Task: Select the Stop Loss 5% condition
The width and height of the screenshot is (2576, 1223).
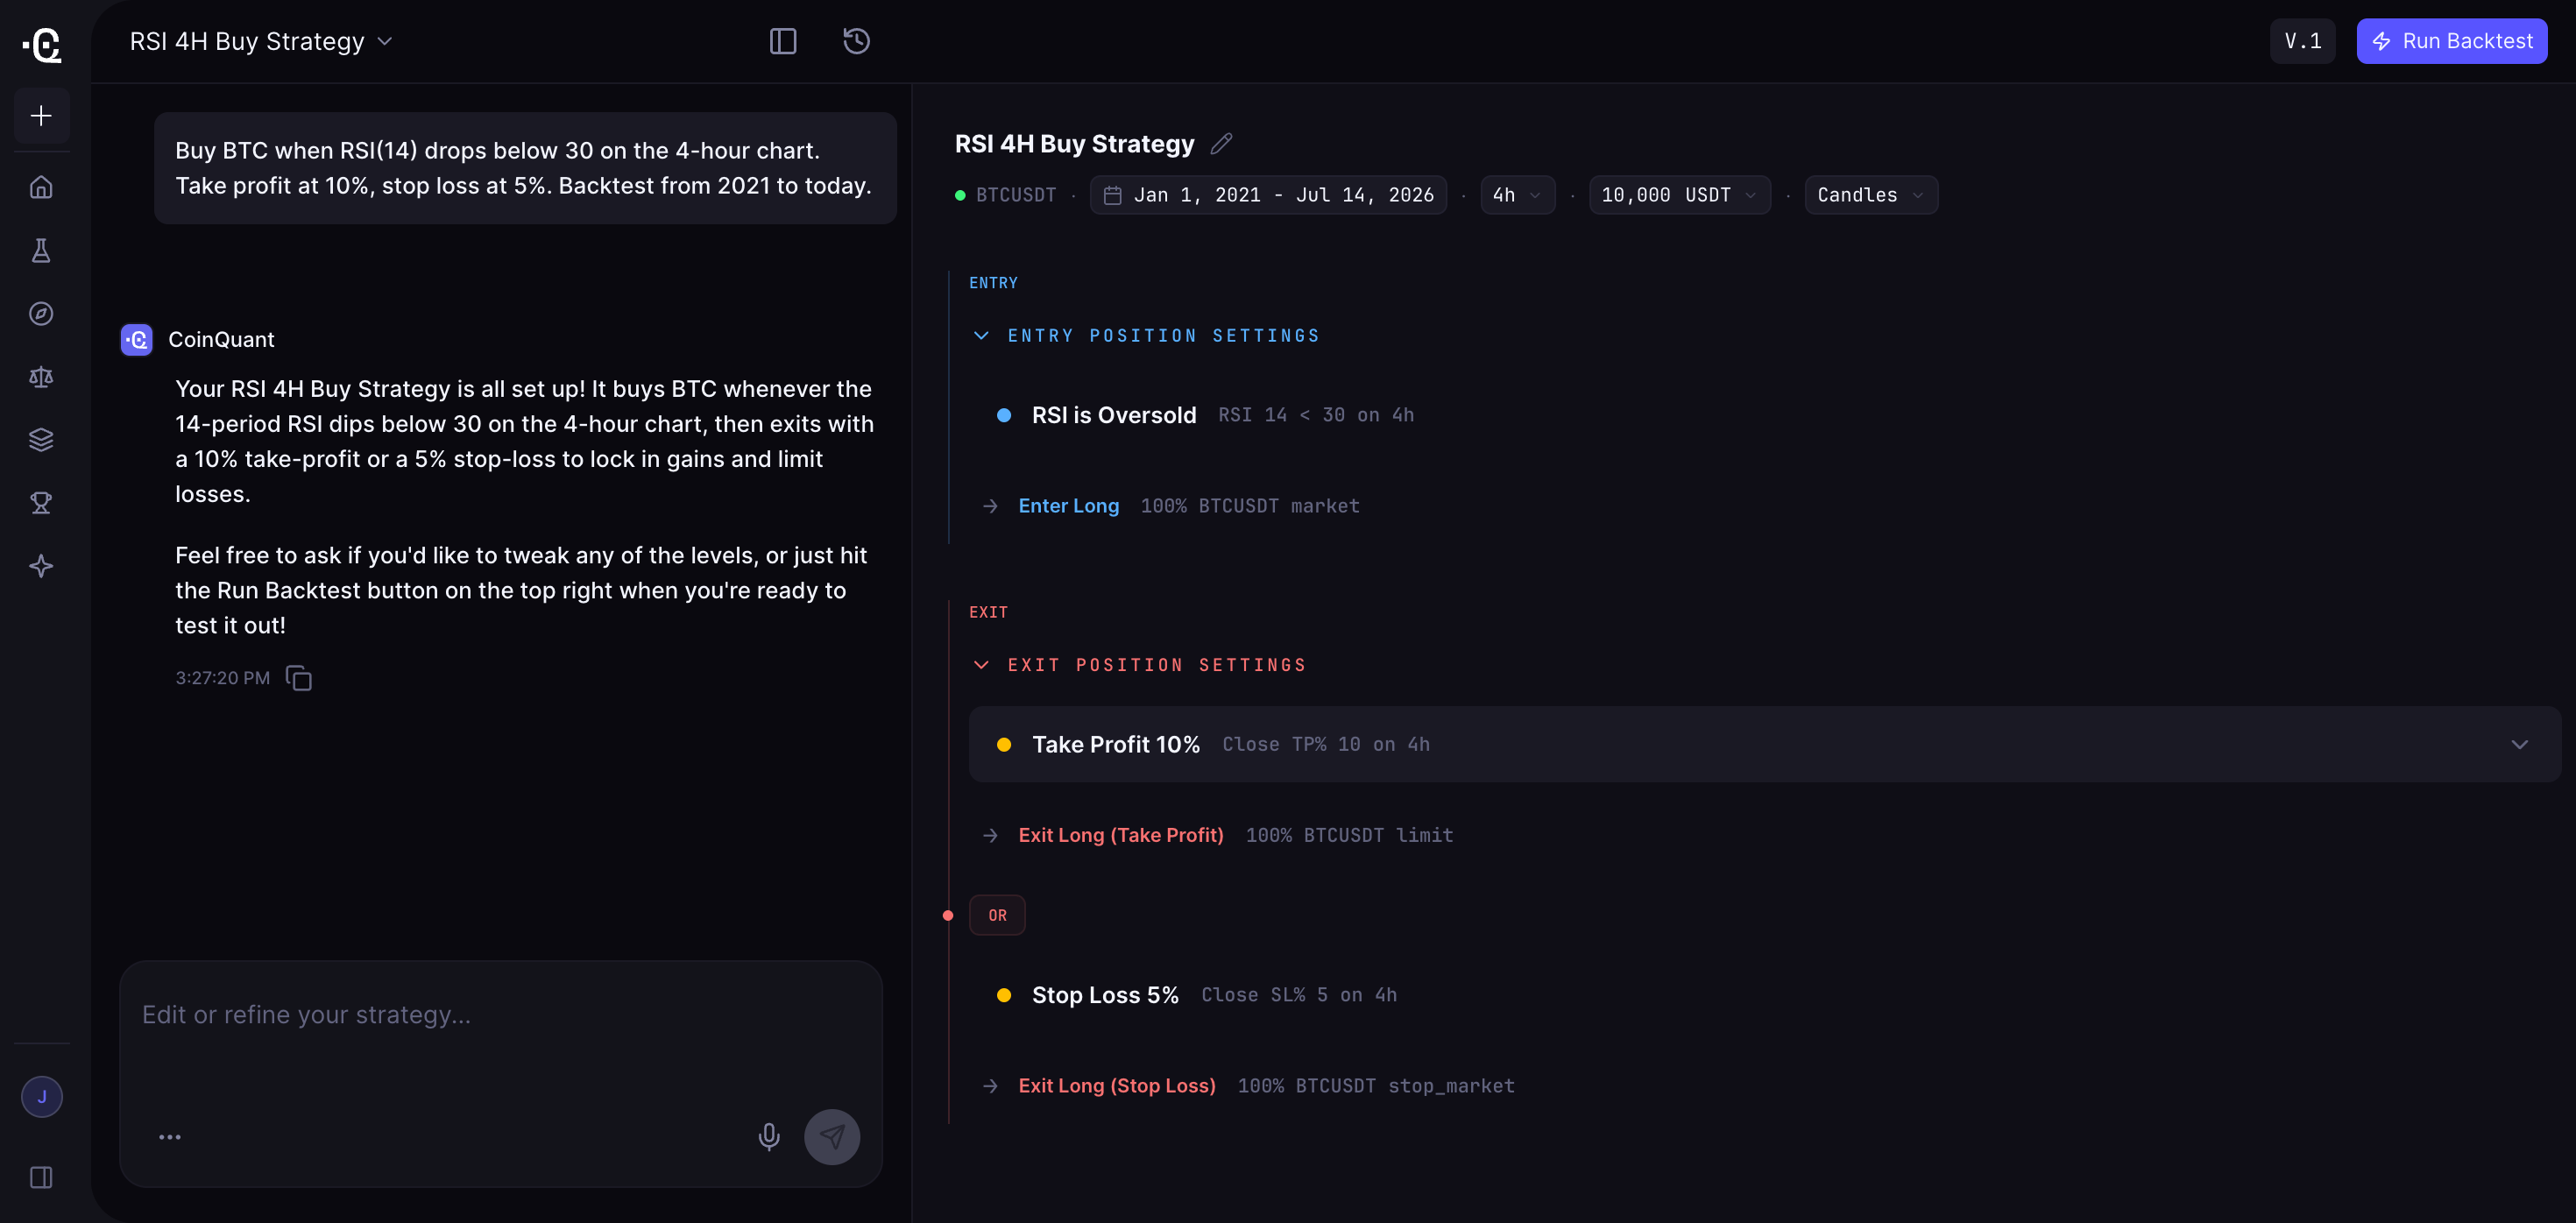Action: [x=1104, y=995]
